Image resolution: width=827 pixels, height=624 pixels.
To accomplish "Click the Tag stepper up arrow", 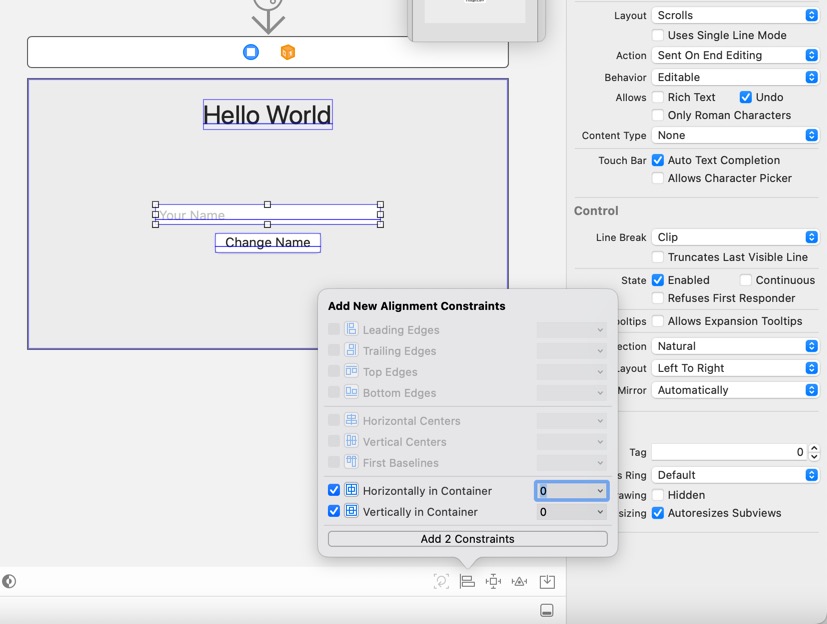I will (x=814, y=448).
